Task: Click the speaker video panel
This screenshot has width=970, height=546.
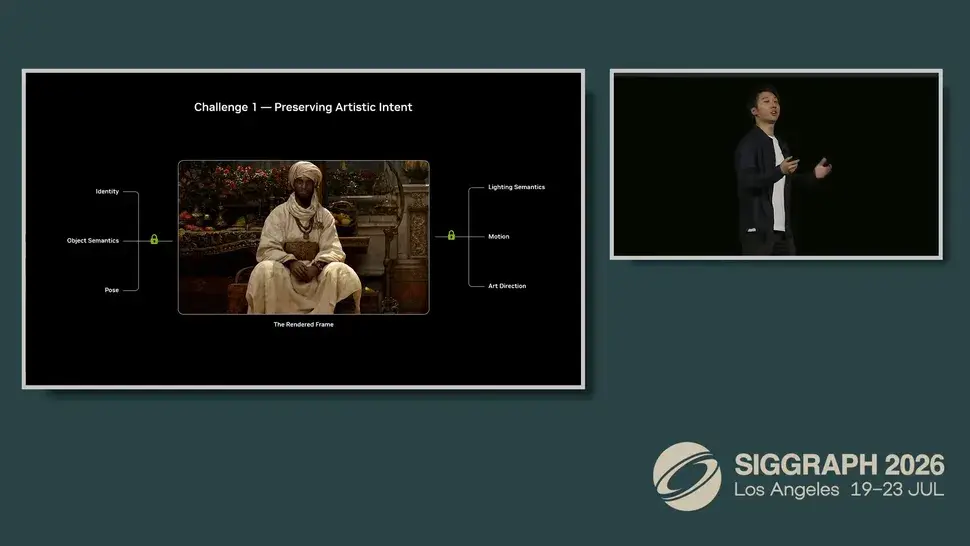Action: point(776,164)
